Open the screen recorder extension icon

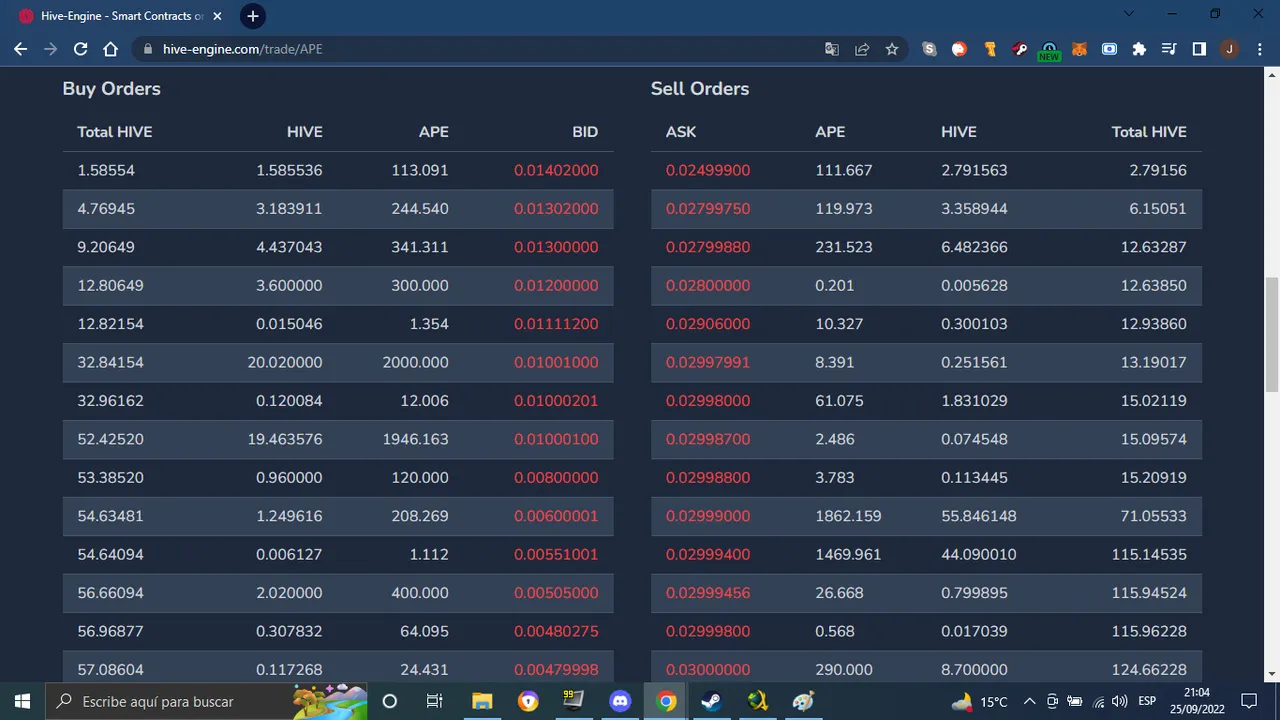point(1110,49)
